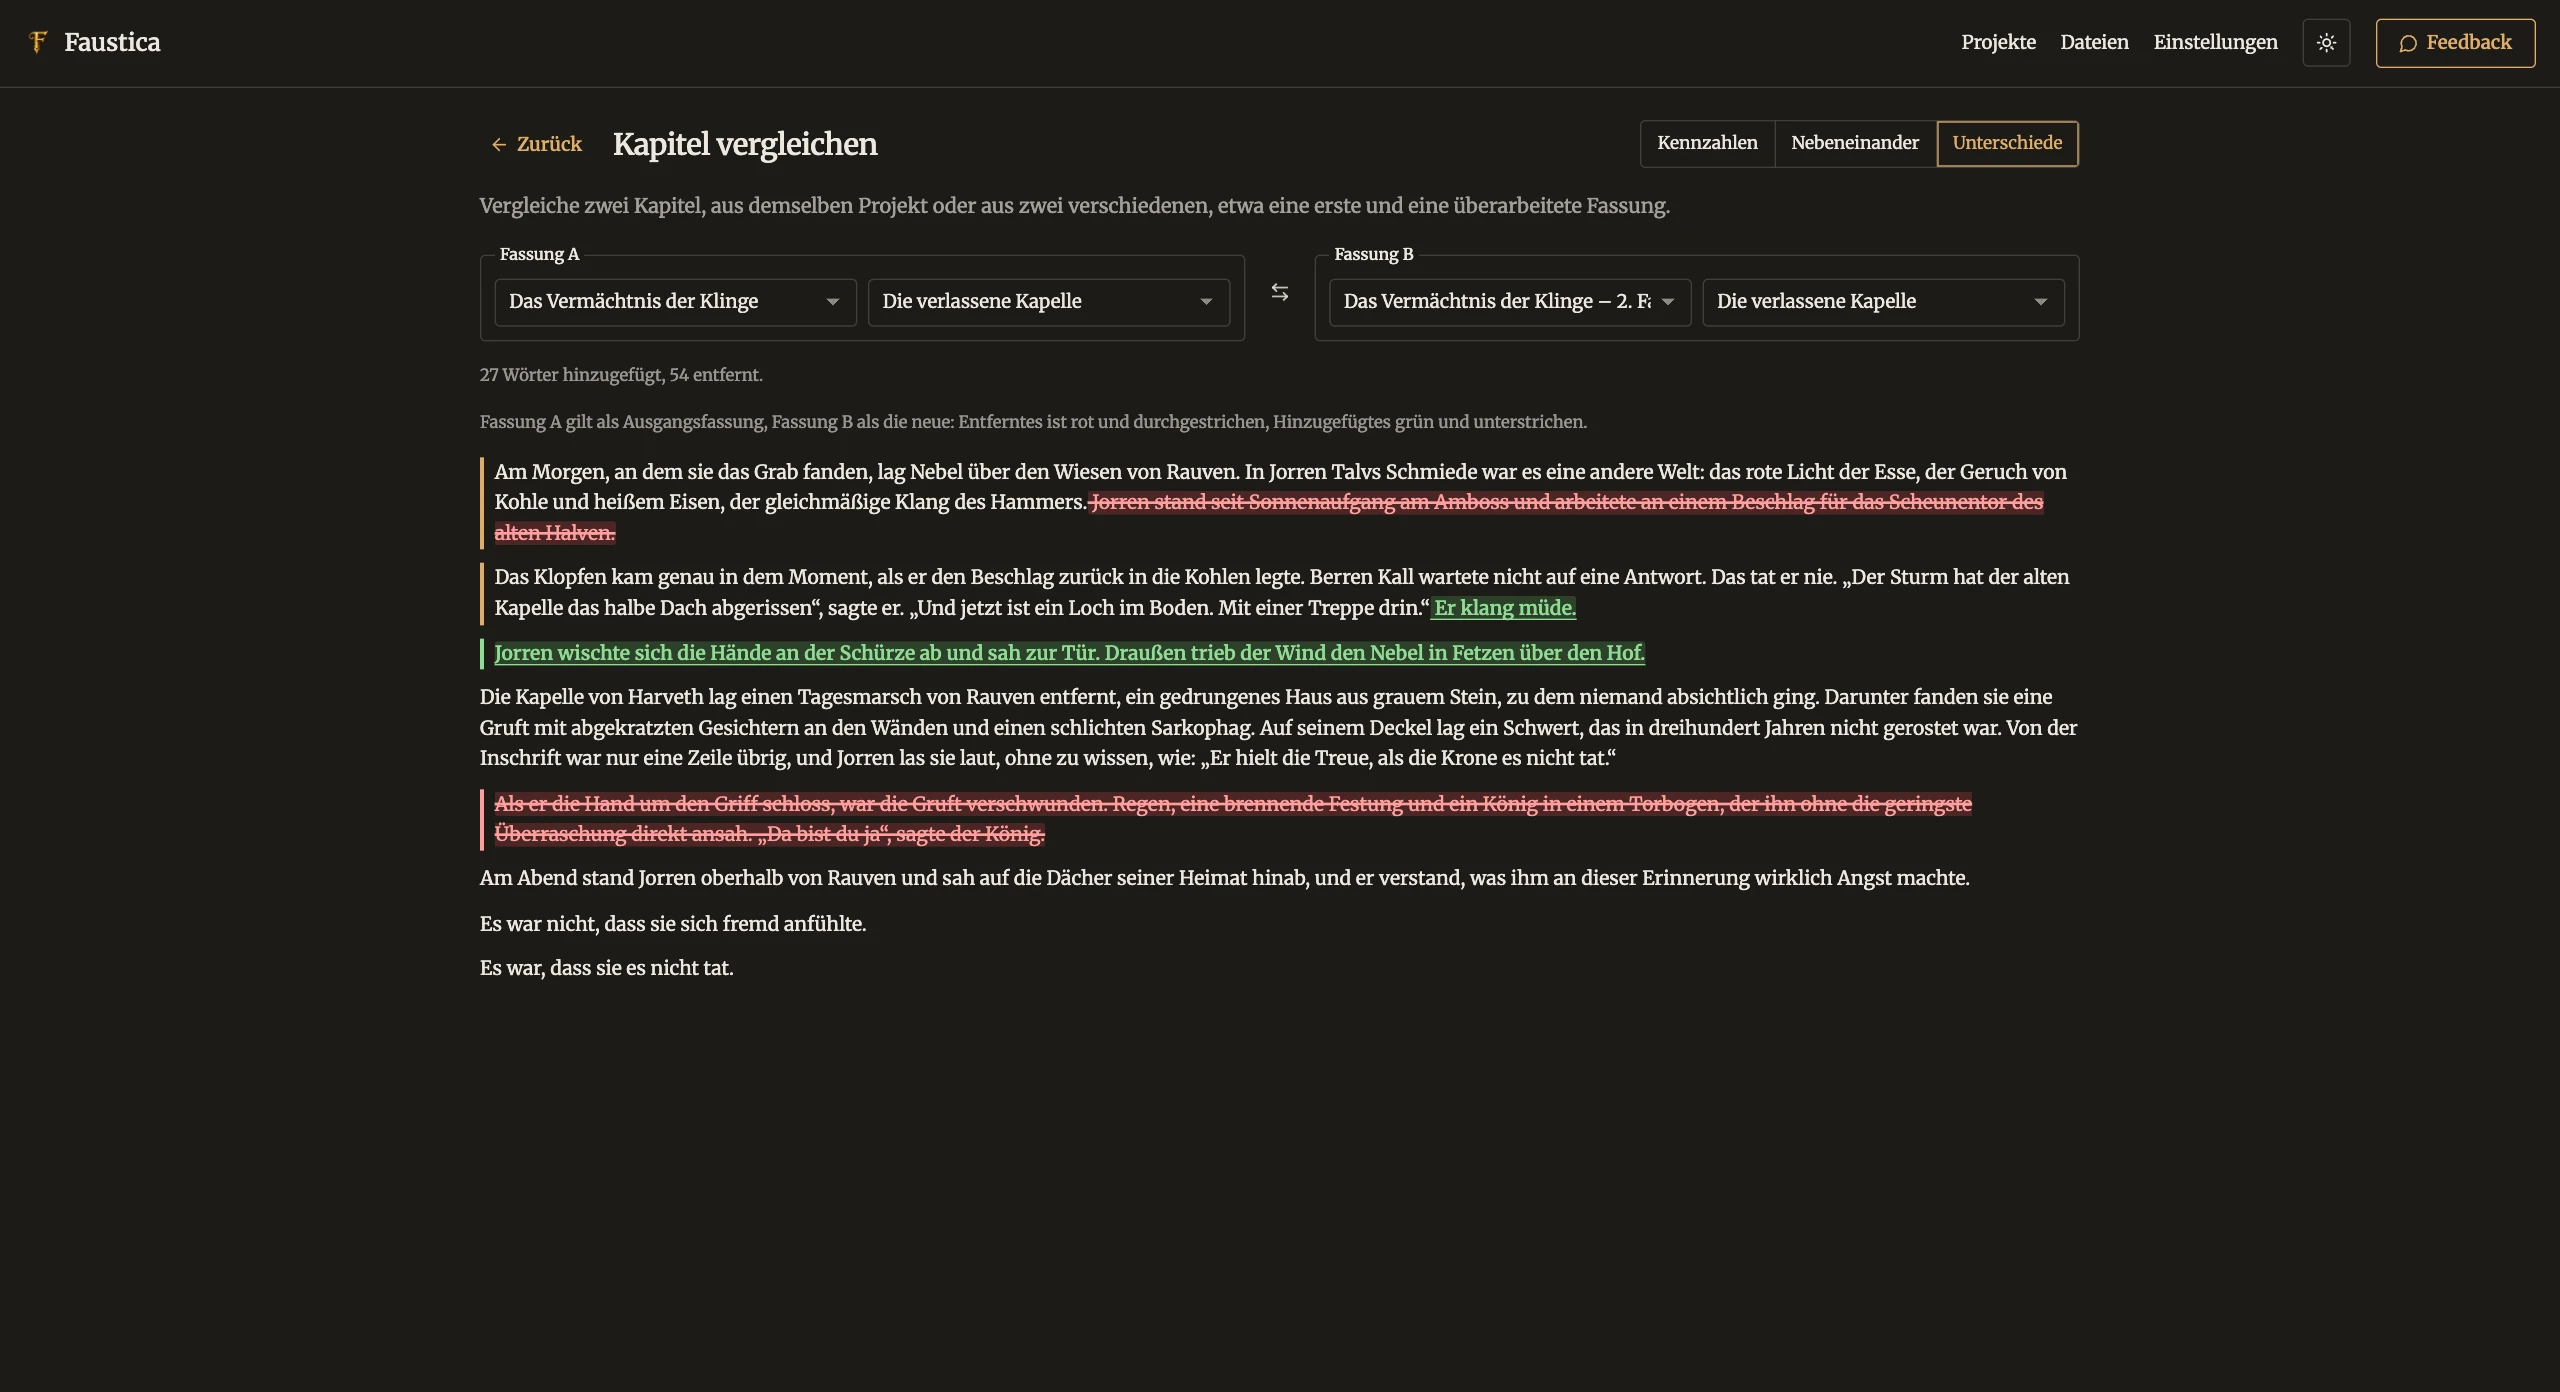Click the legend note 'Fassung A gilt als Ausgangsfassung'
Screen dimensions: 2560x1392
click(x=1033, y=422)
